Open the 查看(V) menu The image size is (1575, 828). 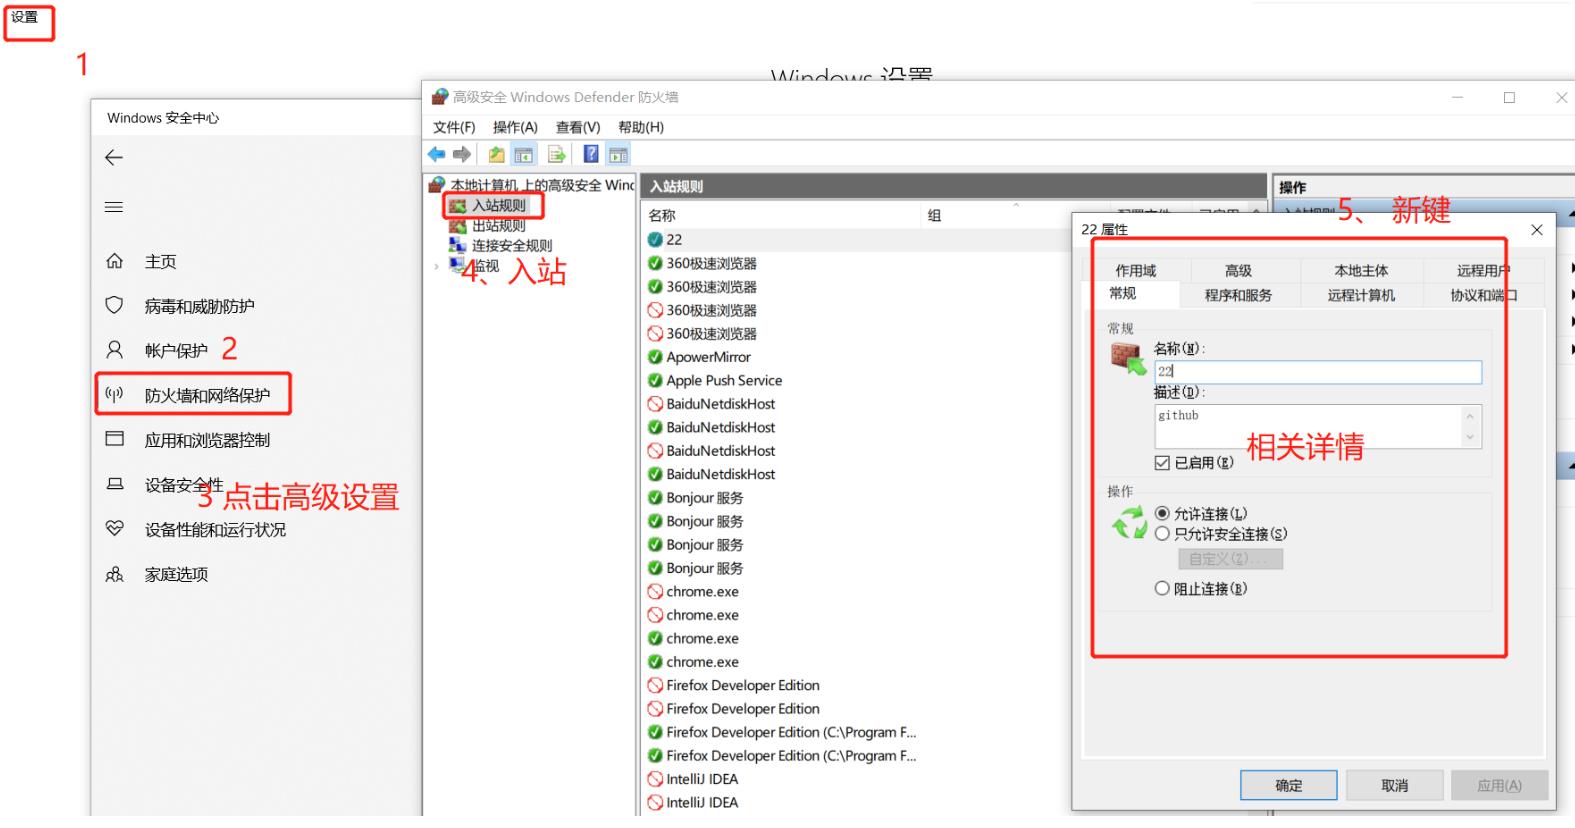coord(578,127)
